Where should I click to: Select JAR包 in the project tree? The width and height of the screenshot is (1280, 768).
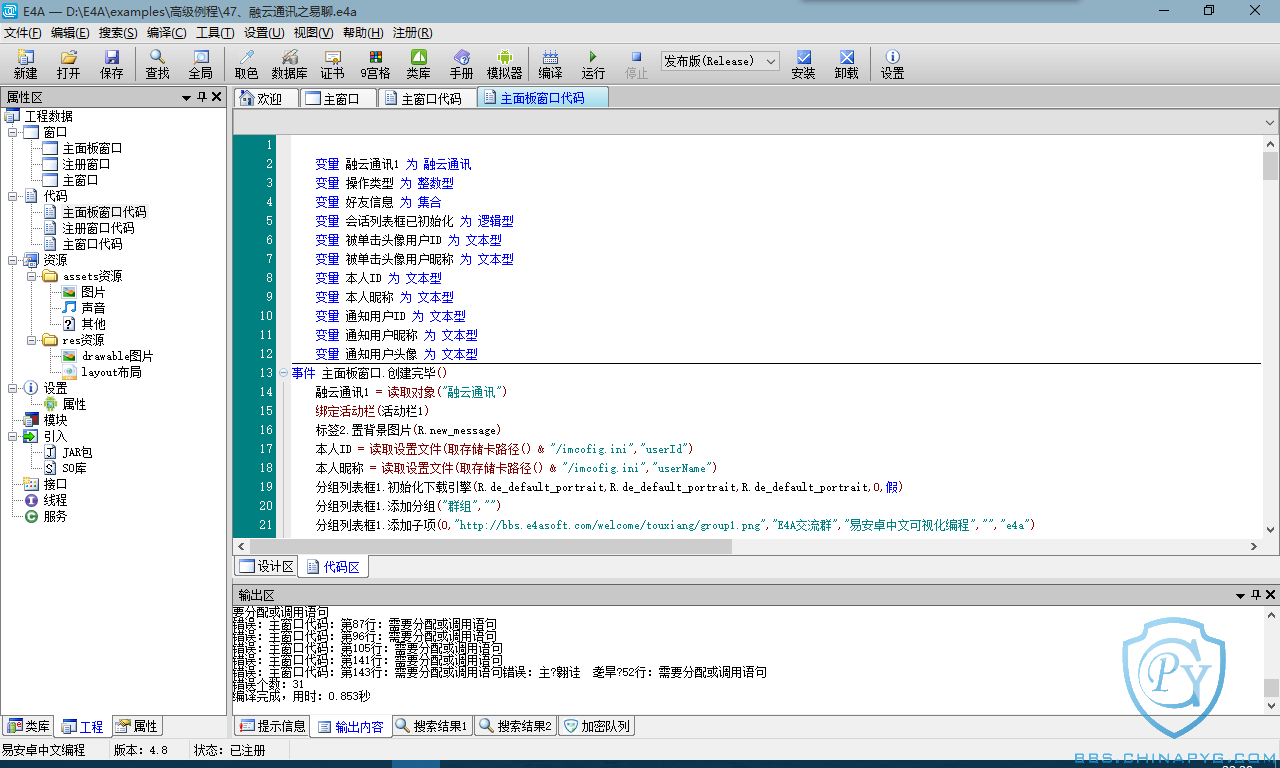[77, 452]
